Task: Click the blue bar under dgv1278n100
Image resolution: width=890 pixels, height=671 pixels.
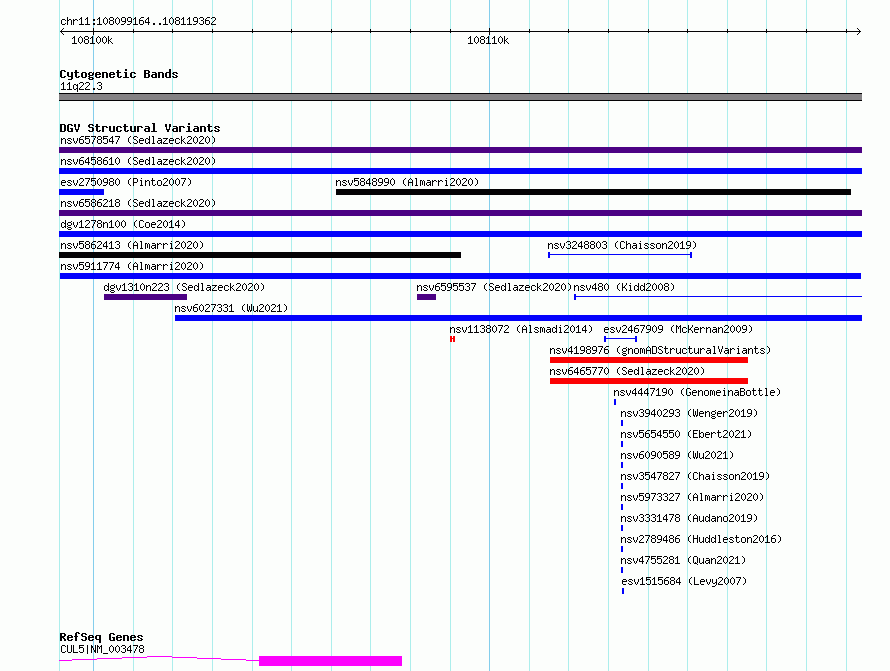Action: [x=460, y=234]
